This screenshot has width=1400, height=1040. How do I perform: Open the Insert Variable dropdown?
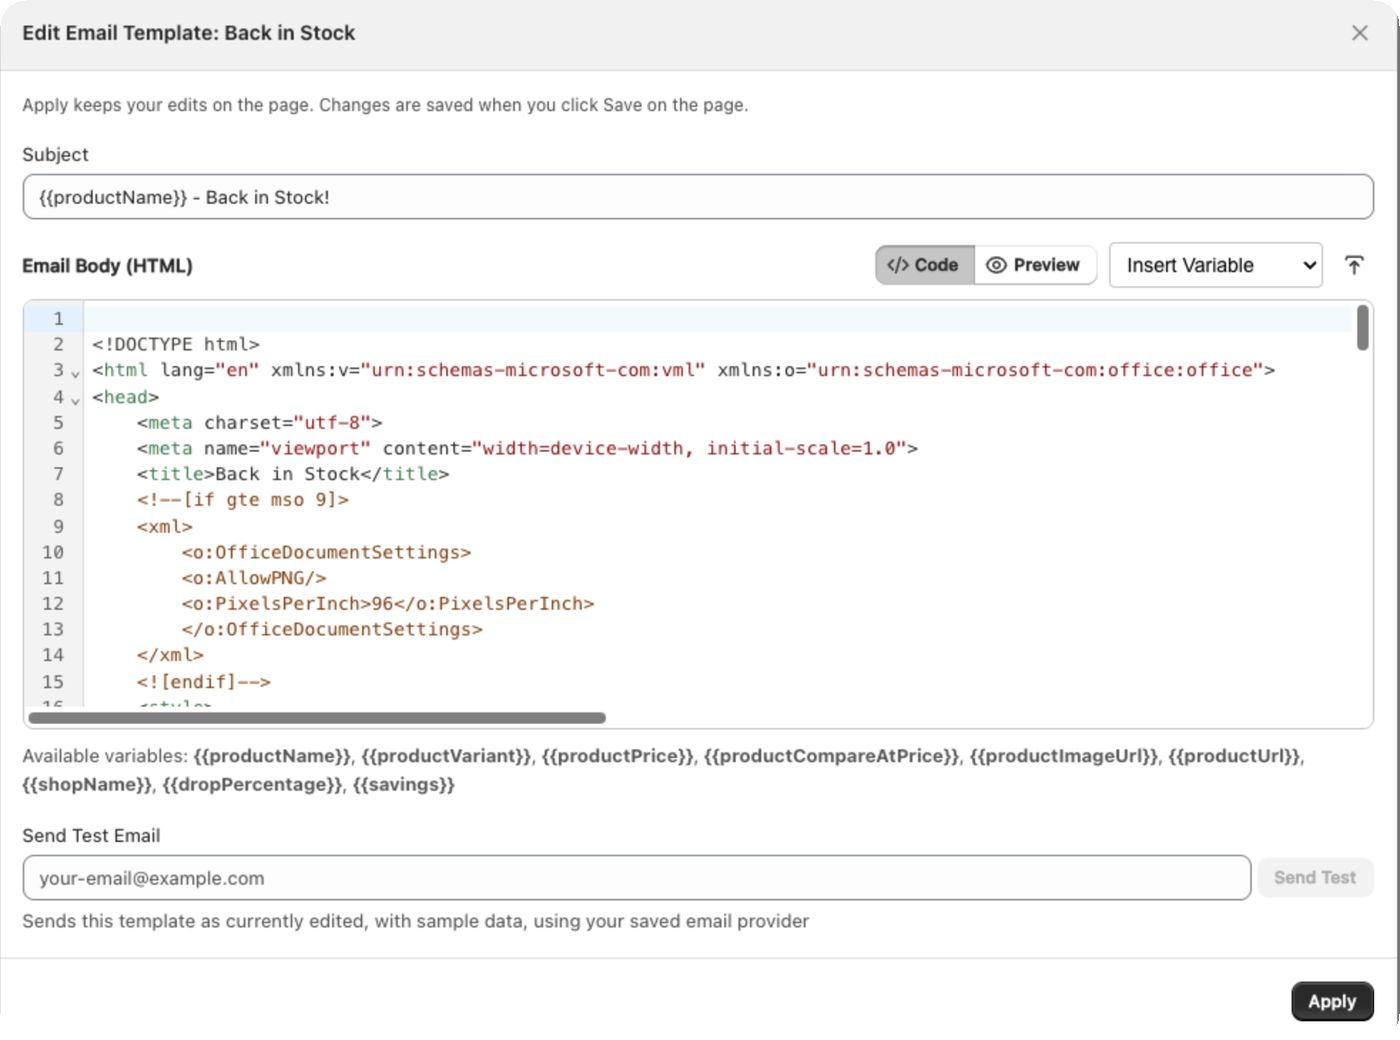[1215, 265]
